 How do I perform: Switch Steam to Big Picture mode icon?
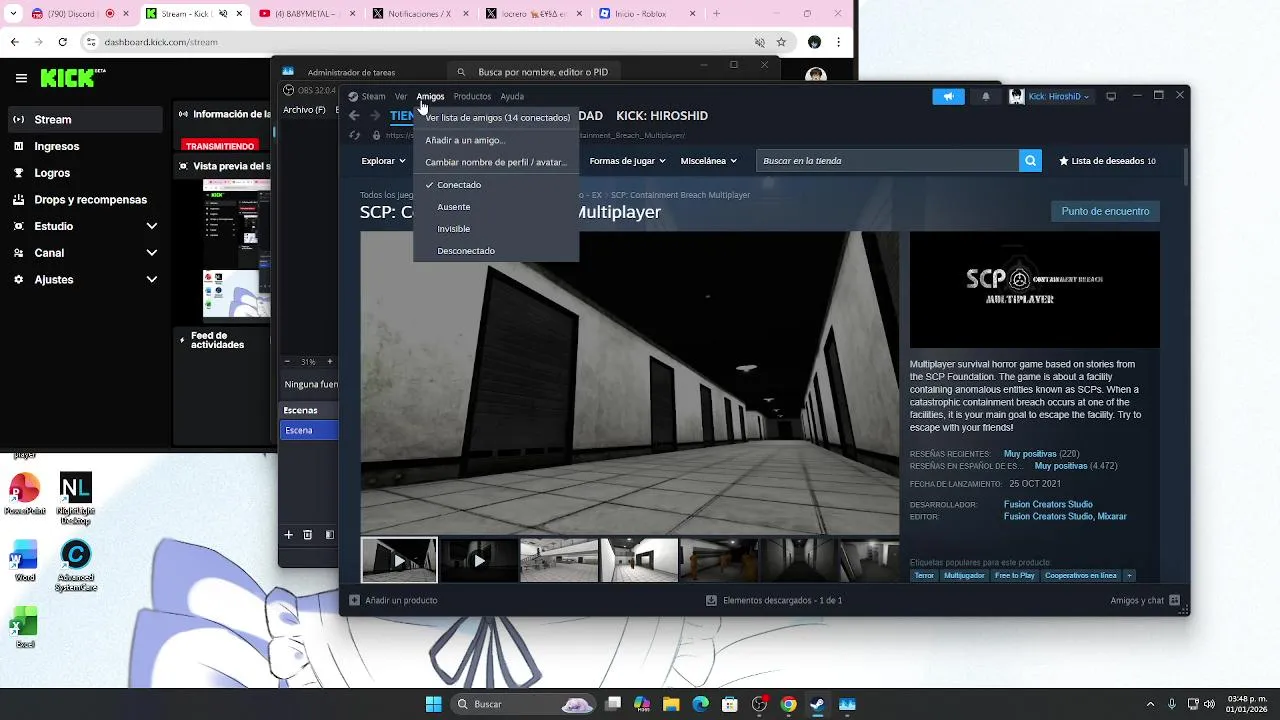coord(1111,96)
